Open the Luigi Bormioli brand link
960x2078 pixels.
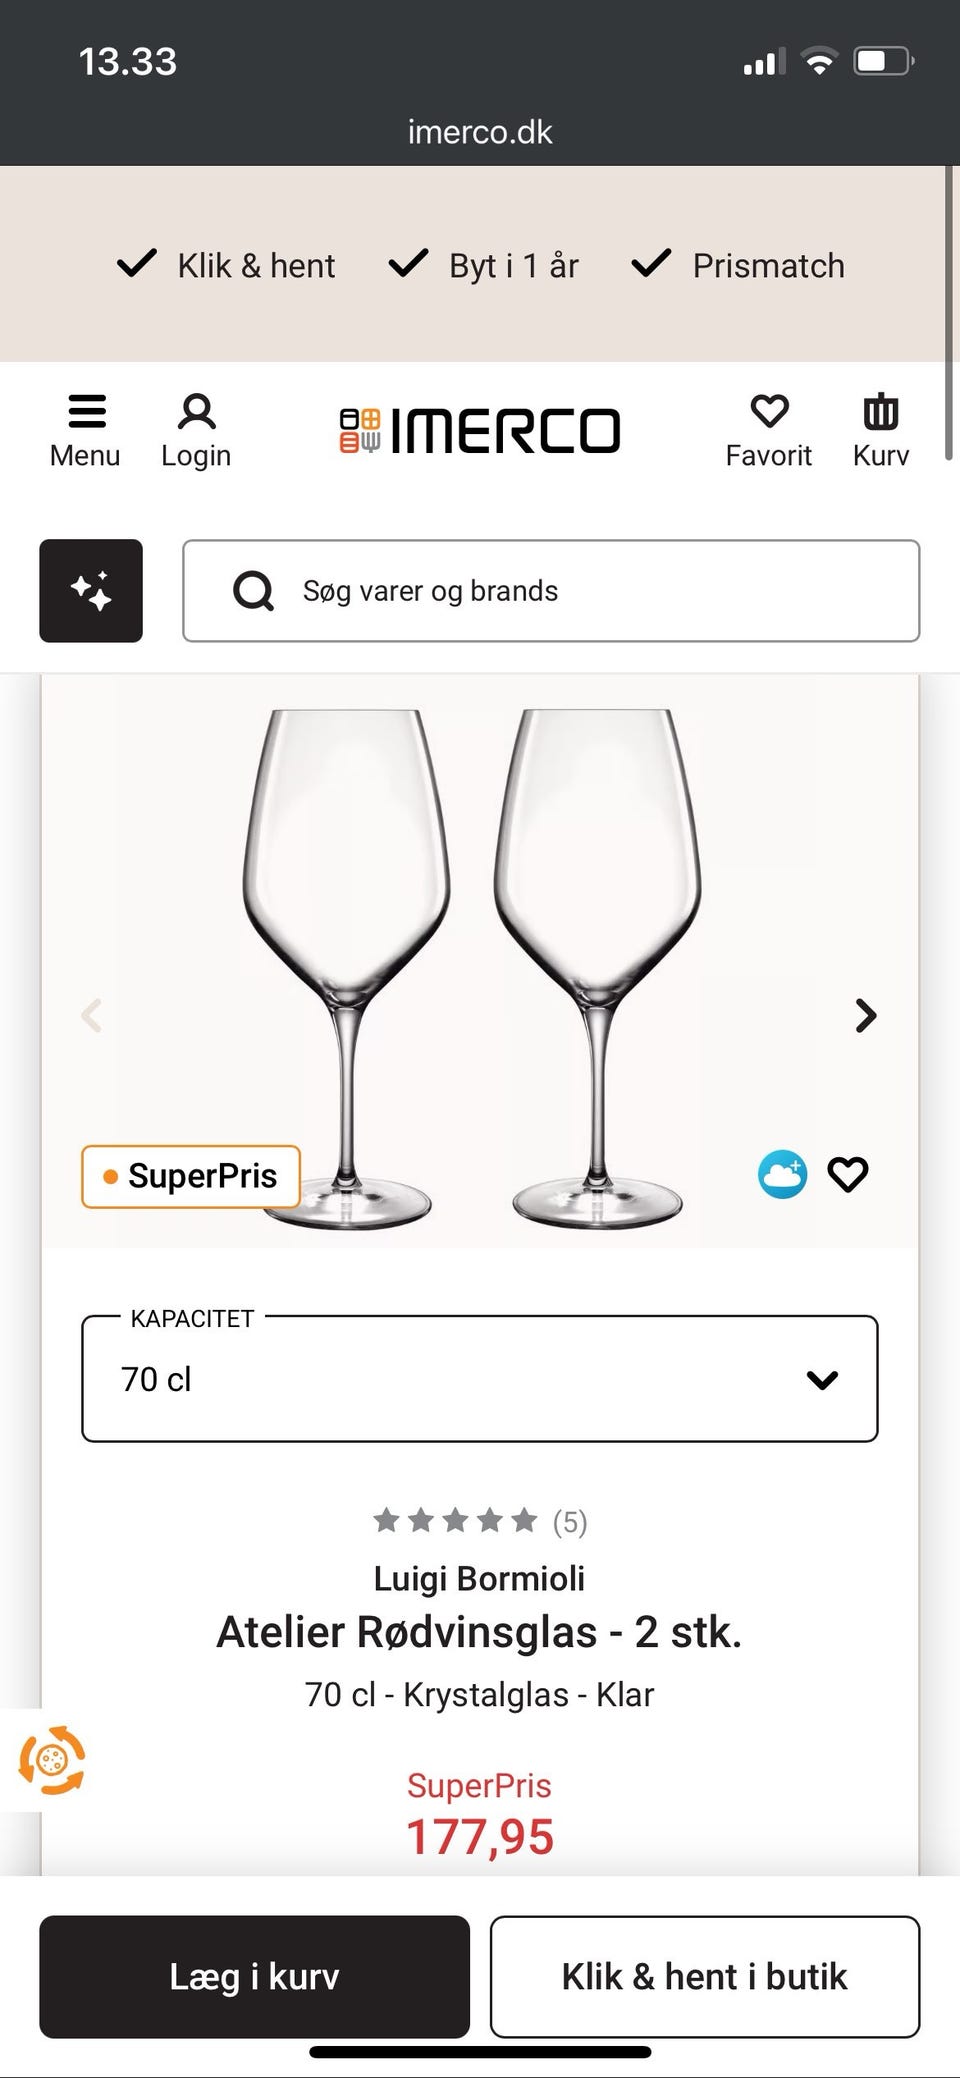[479, 1578]
